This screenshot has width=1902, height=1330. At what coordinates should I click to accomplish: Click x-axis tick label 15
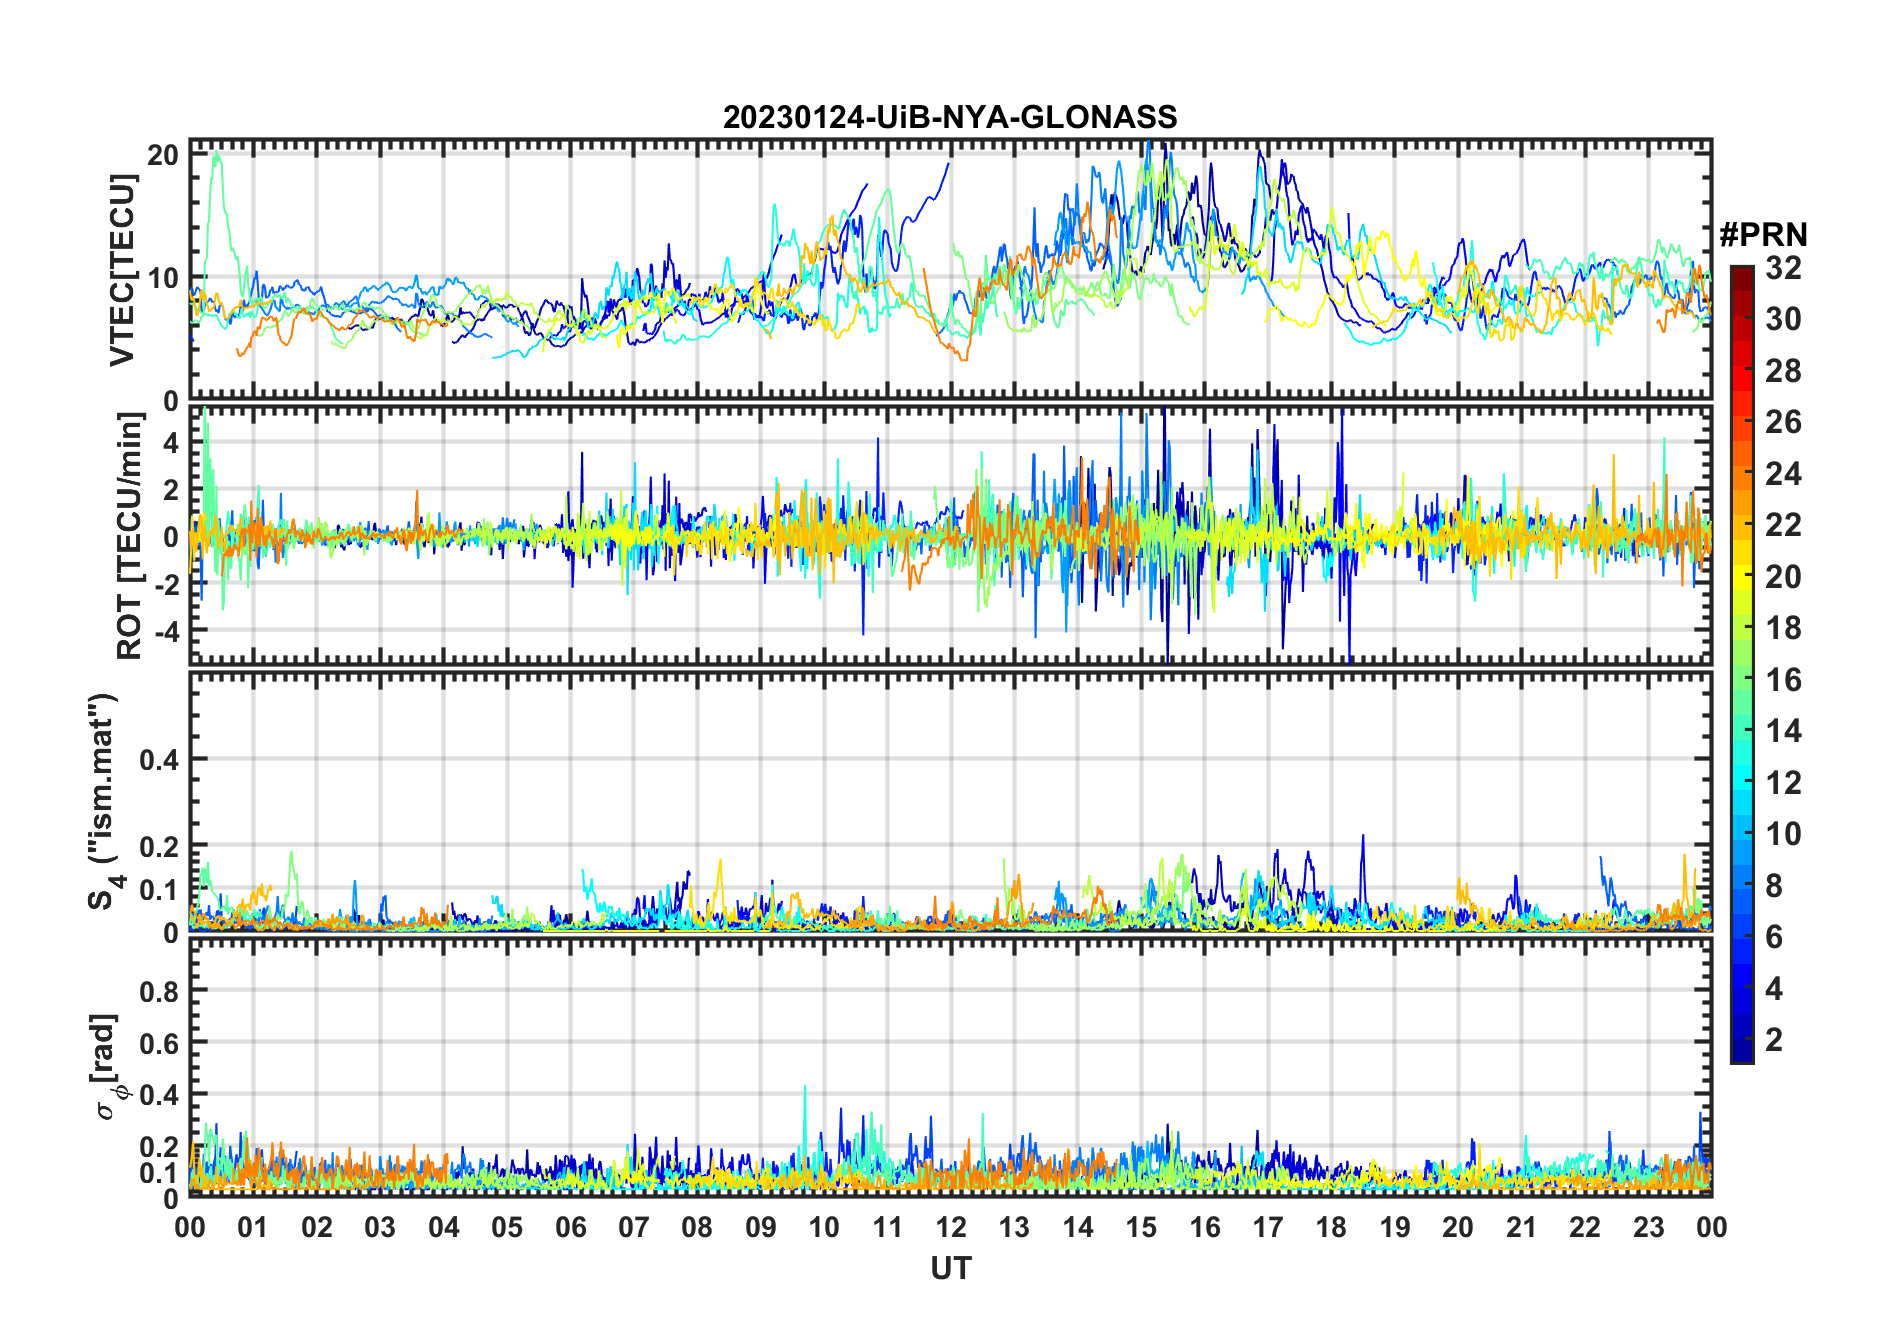pos(1141,1228)
